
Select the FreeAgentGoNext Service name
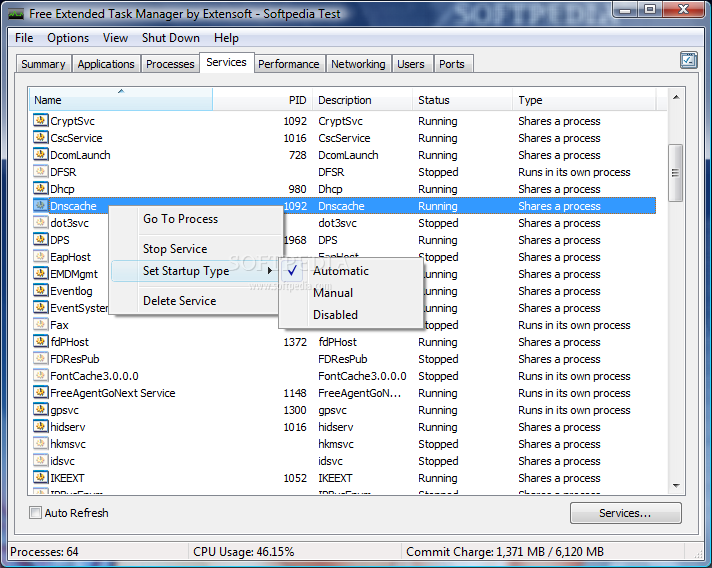[113, 393]
